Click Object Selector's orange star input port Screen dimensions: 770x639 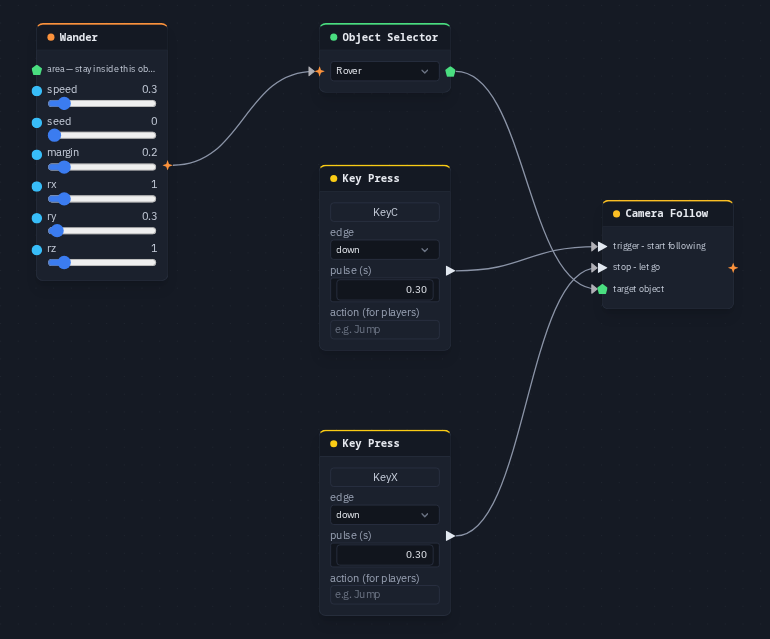pyautogui.click(x=320, y=72)
